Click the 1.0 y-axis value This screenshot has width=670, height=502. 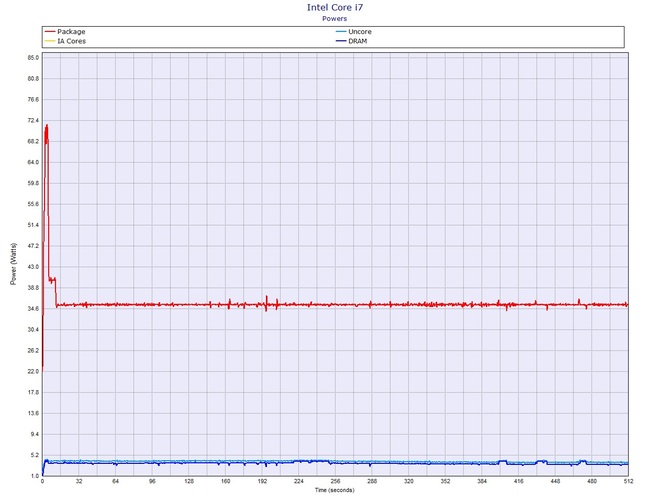35,476
